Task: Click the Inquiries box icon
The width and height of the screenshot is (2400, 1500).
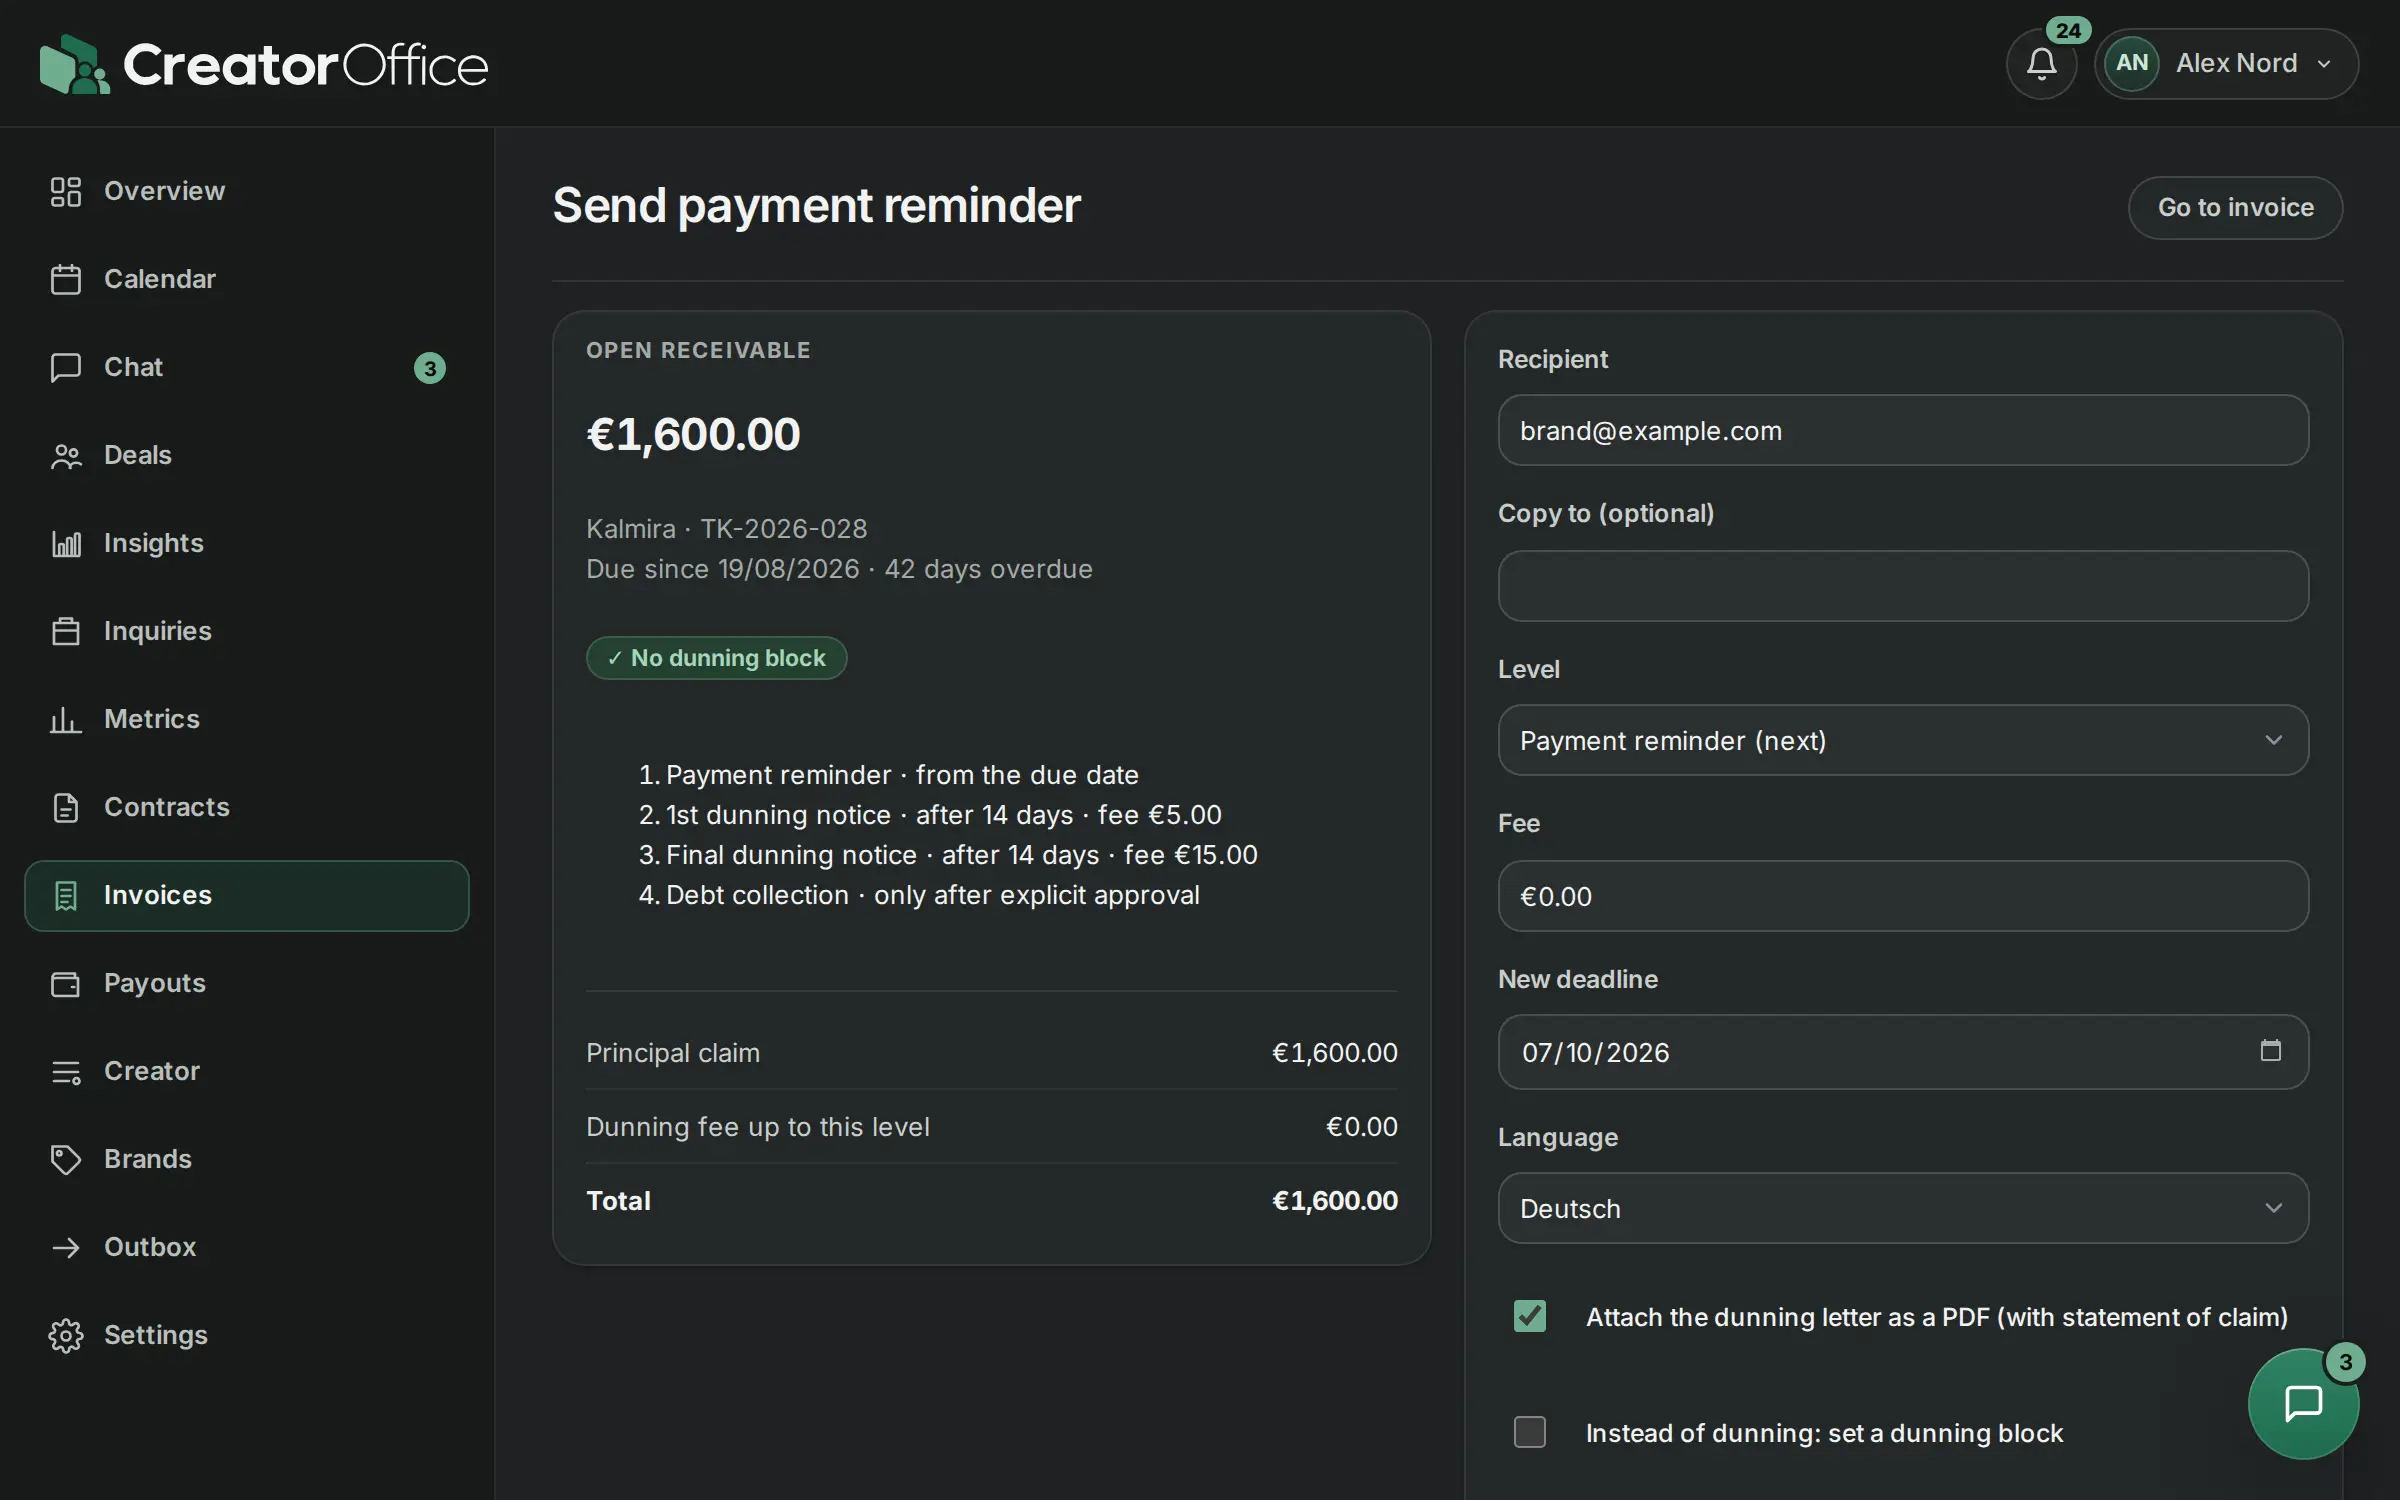Action: pyautogui.click(x=66, y=632)
